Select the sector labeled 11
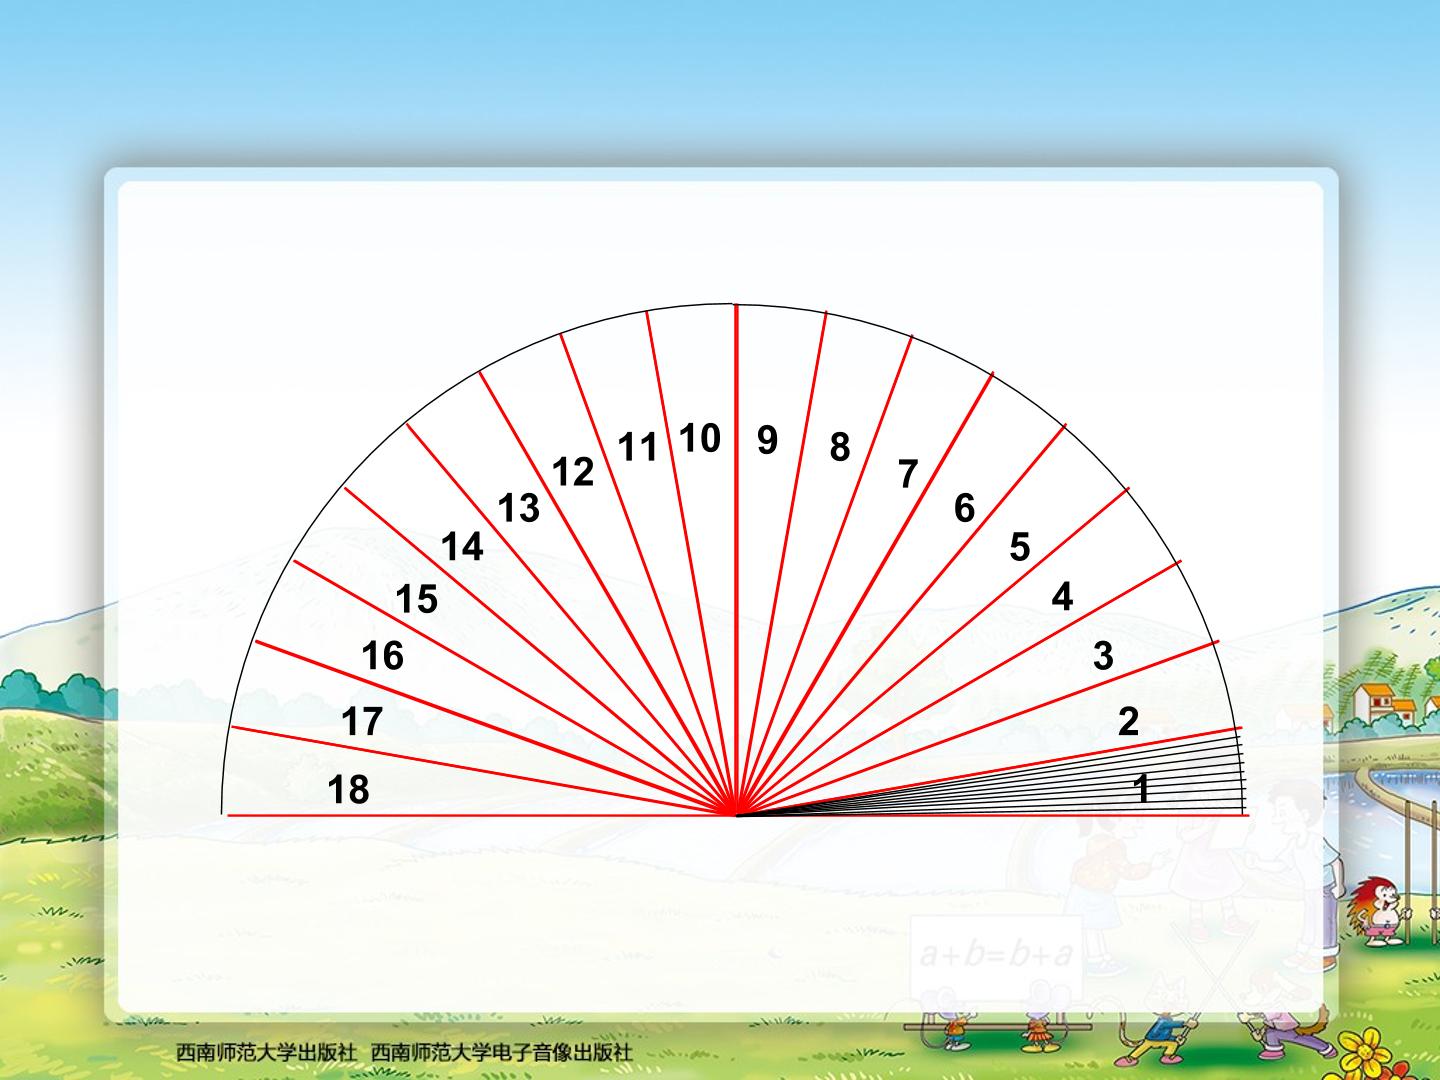1440x1080 pixels. [x=638, y=447]
